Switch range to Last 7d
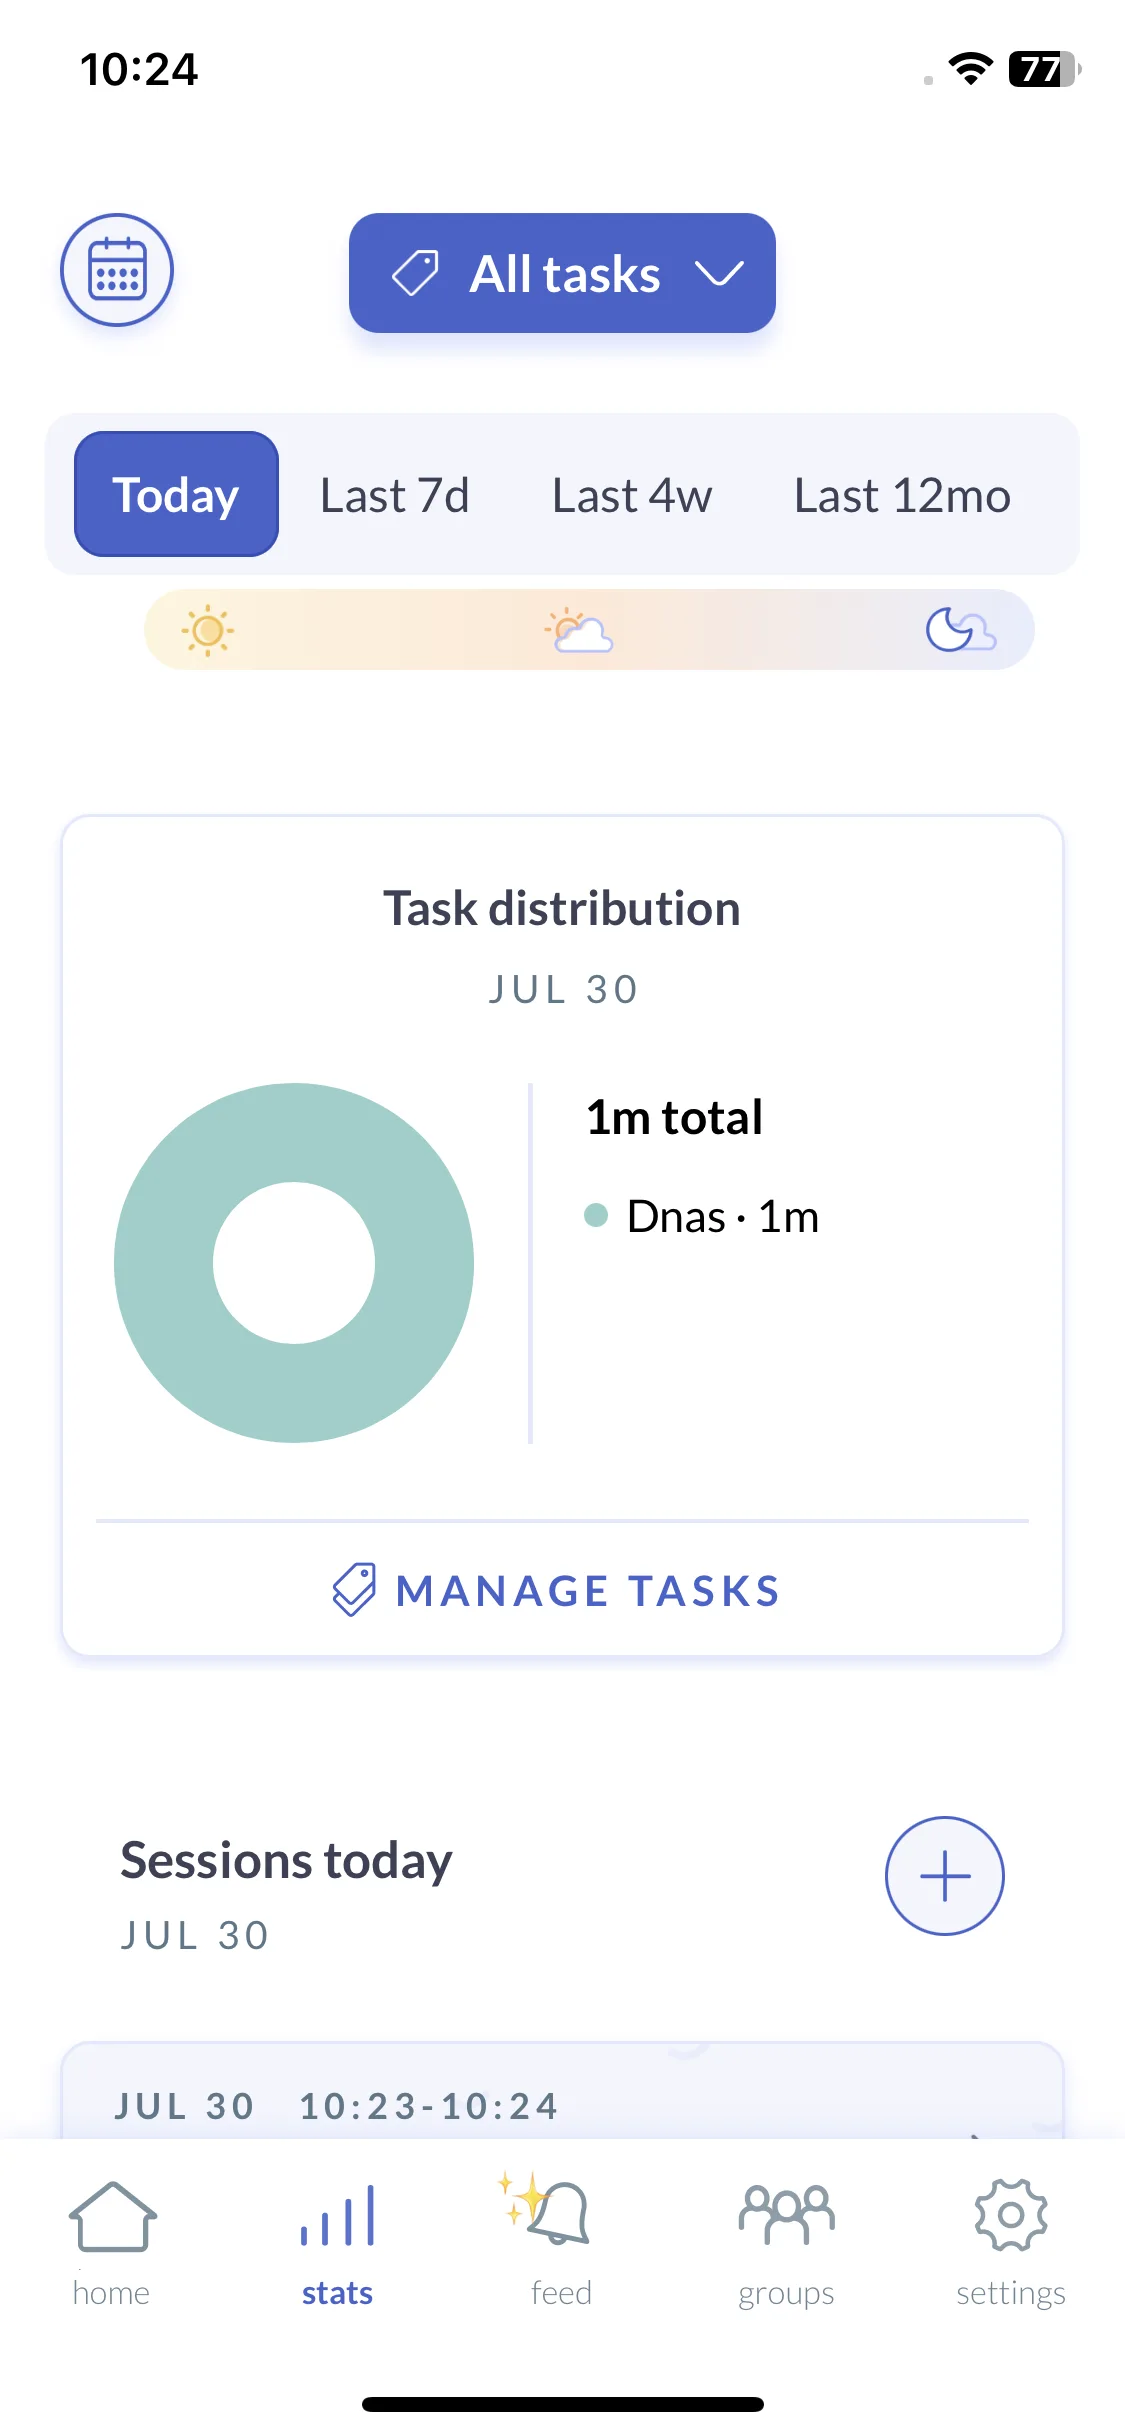 pos(395,495)
